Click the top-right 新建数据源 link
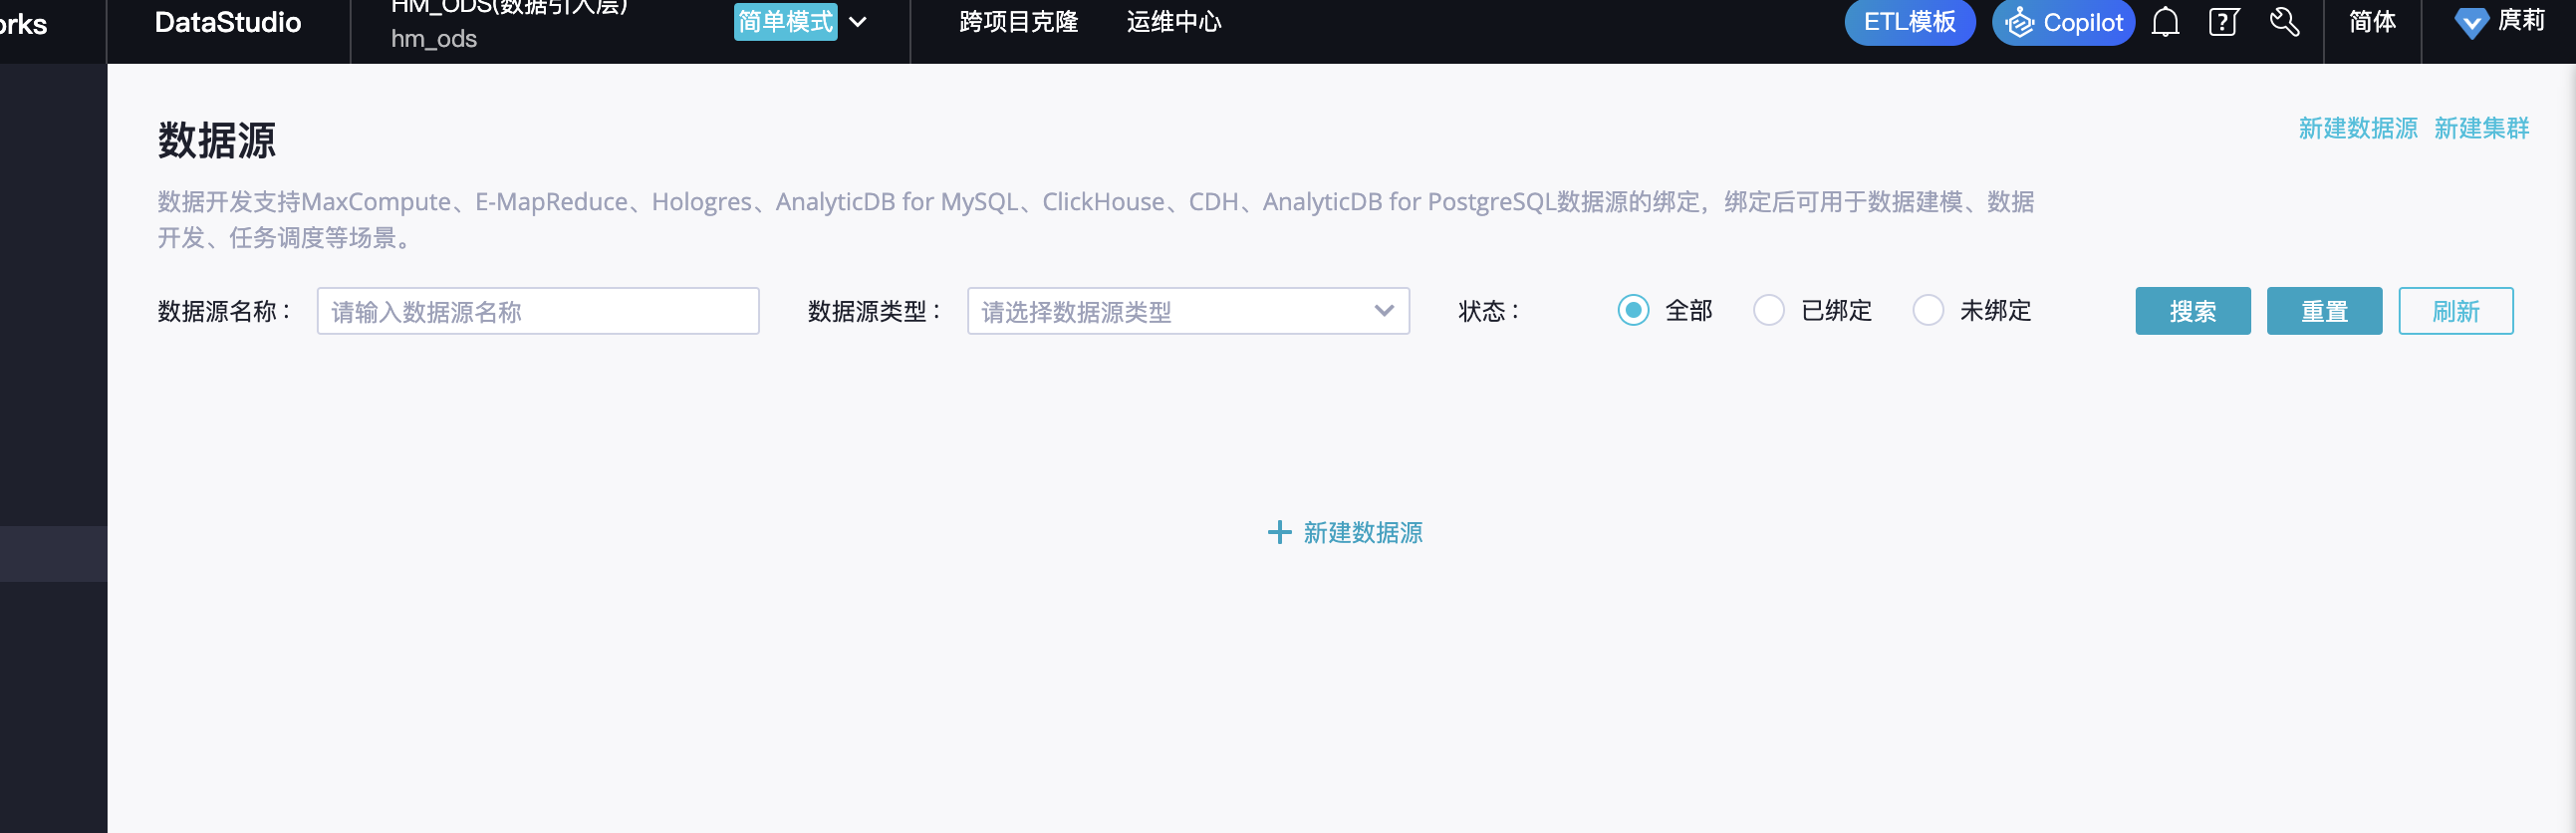 pyautogui.click(x=2357, y=128)
